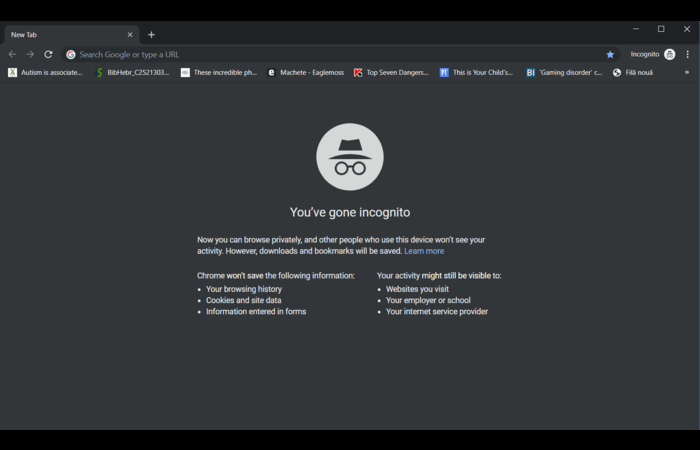Click the Incognito profile icon
The height and width of the screenshot is (450, 700).
[669, 54]
